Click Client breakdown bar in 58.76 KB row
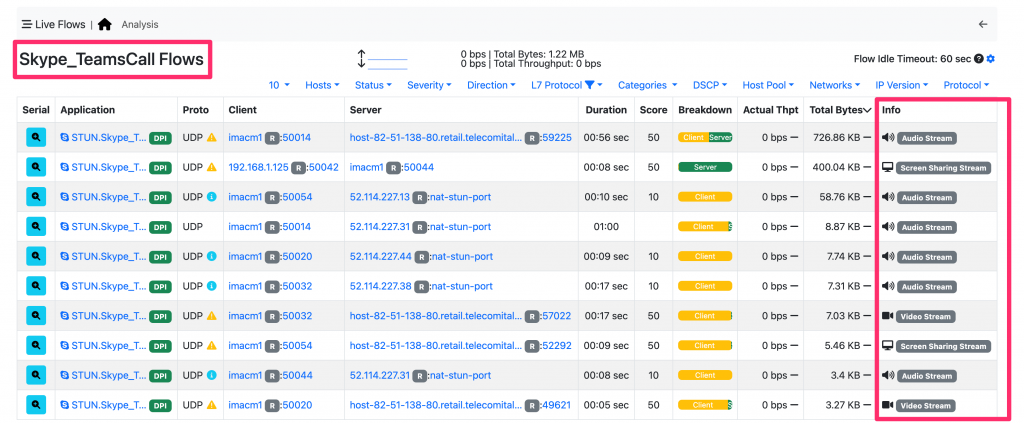 pos(705,197)
